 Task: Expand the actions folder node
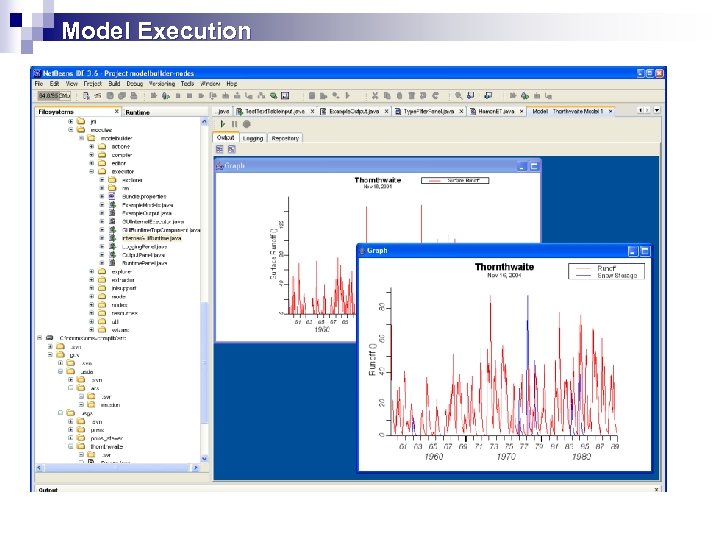(91, 146)
